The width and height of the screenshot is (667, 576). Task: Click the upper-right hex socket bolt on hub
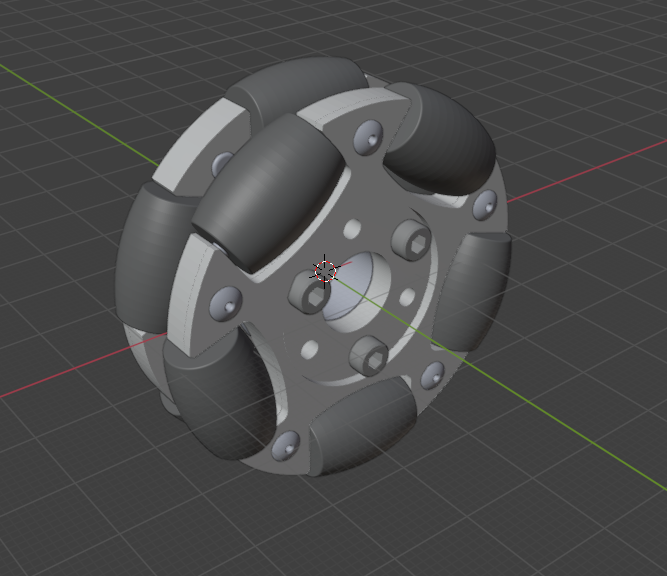coord(412,239)
